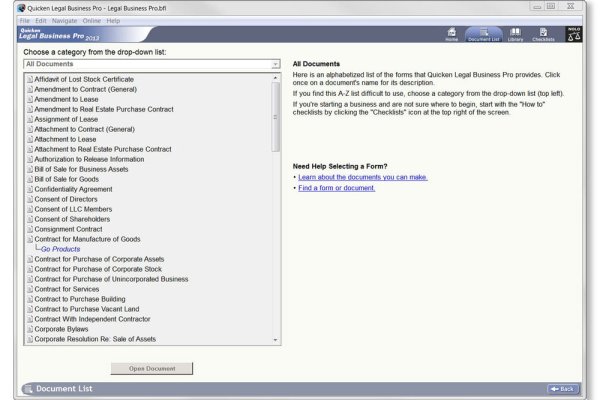Click the Consignment Contract document icon
This screenshot has width=600, height=400.
tap(29, 229)
